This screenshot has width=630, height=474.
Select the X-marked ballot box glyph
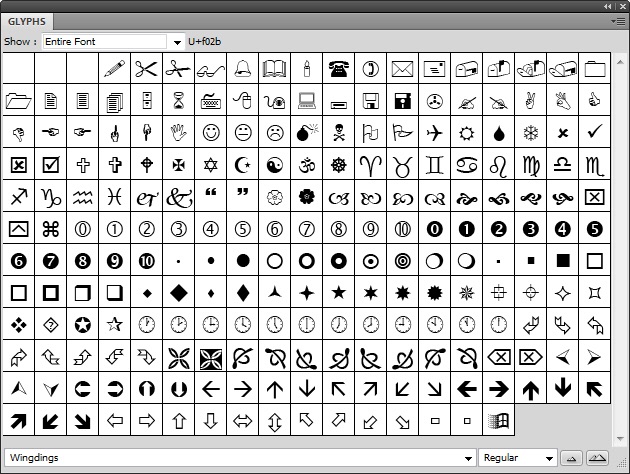[19, 164]
